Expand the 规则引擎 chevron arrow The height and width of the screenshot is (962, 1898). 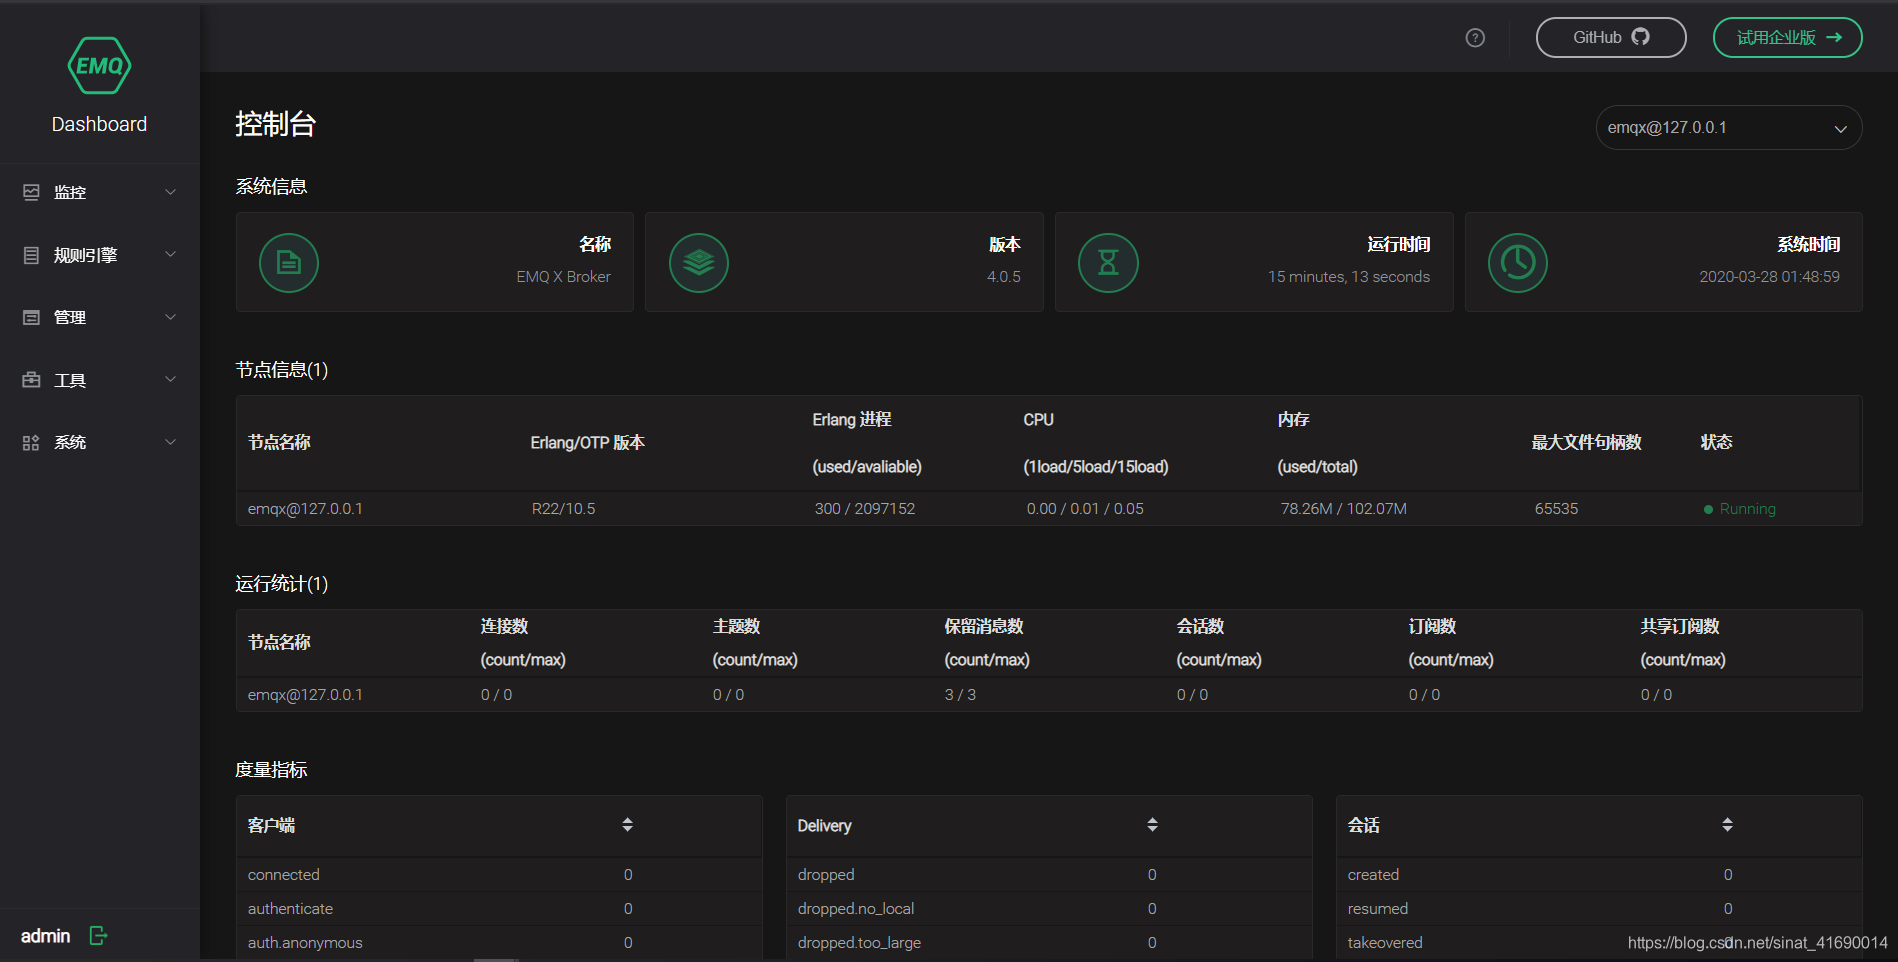(171, 255)
